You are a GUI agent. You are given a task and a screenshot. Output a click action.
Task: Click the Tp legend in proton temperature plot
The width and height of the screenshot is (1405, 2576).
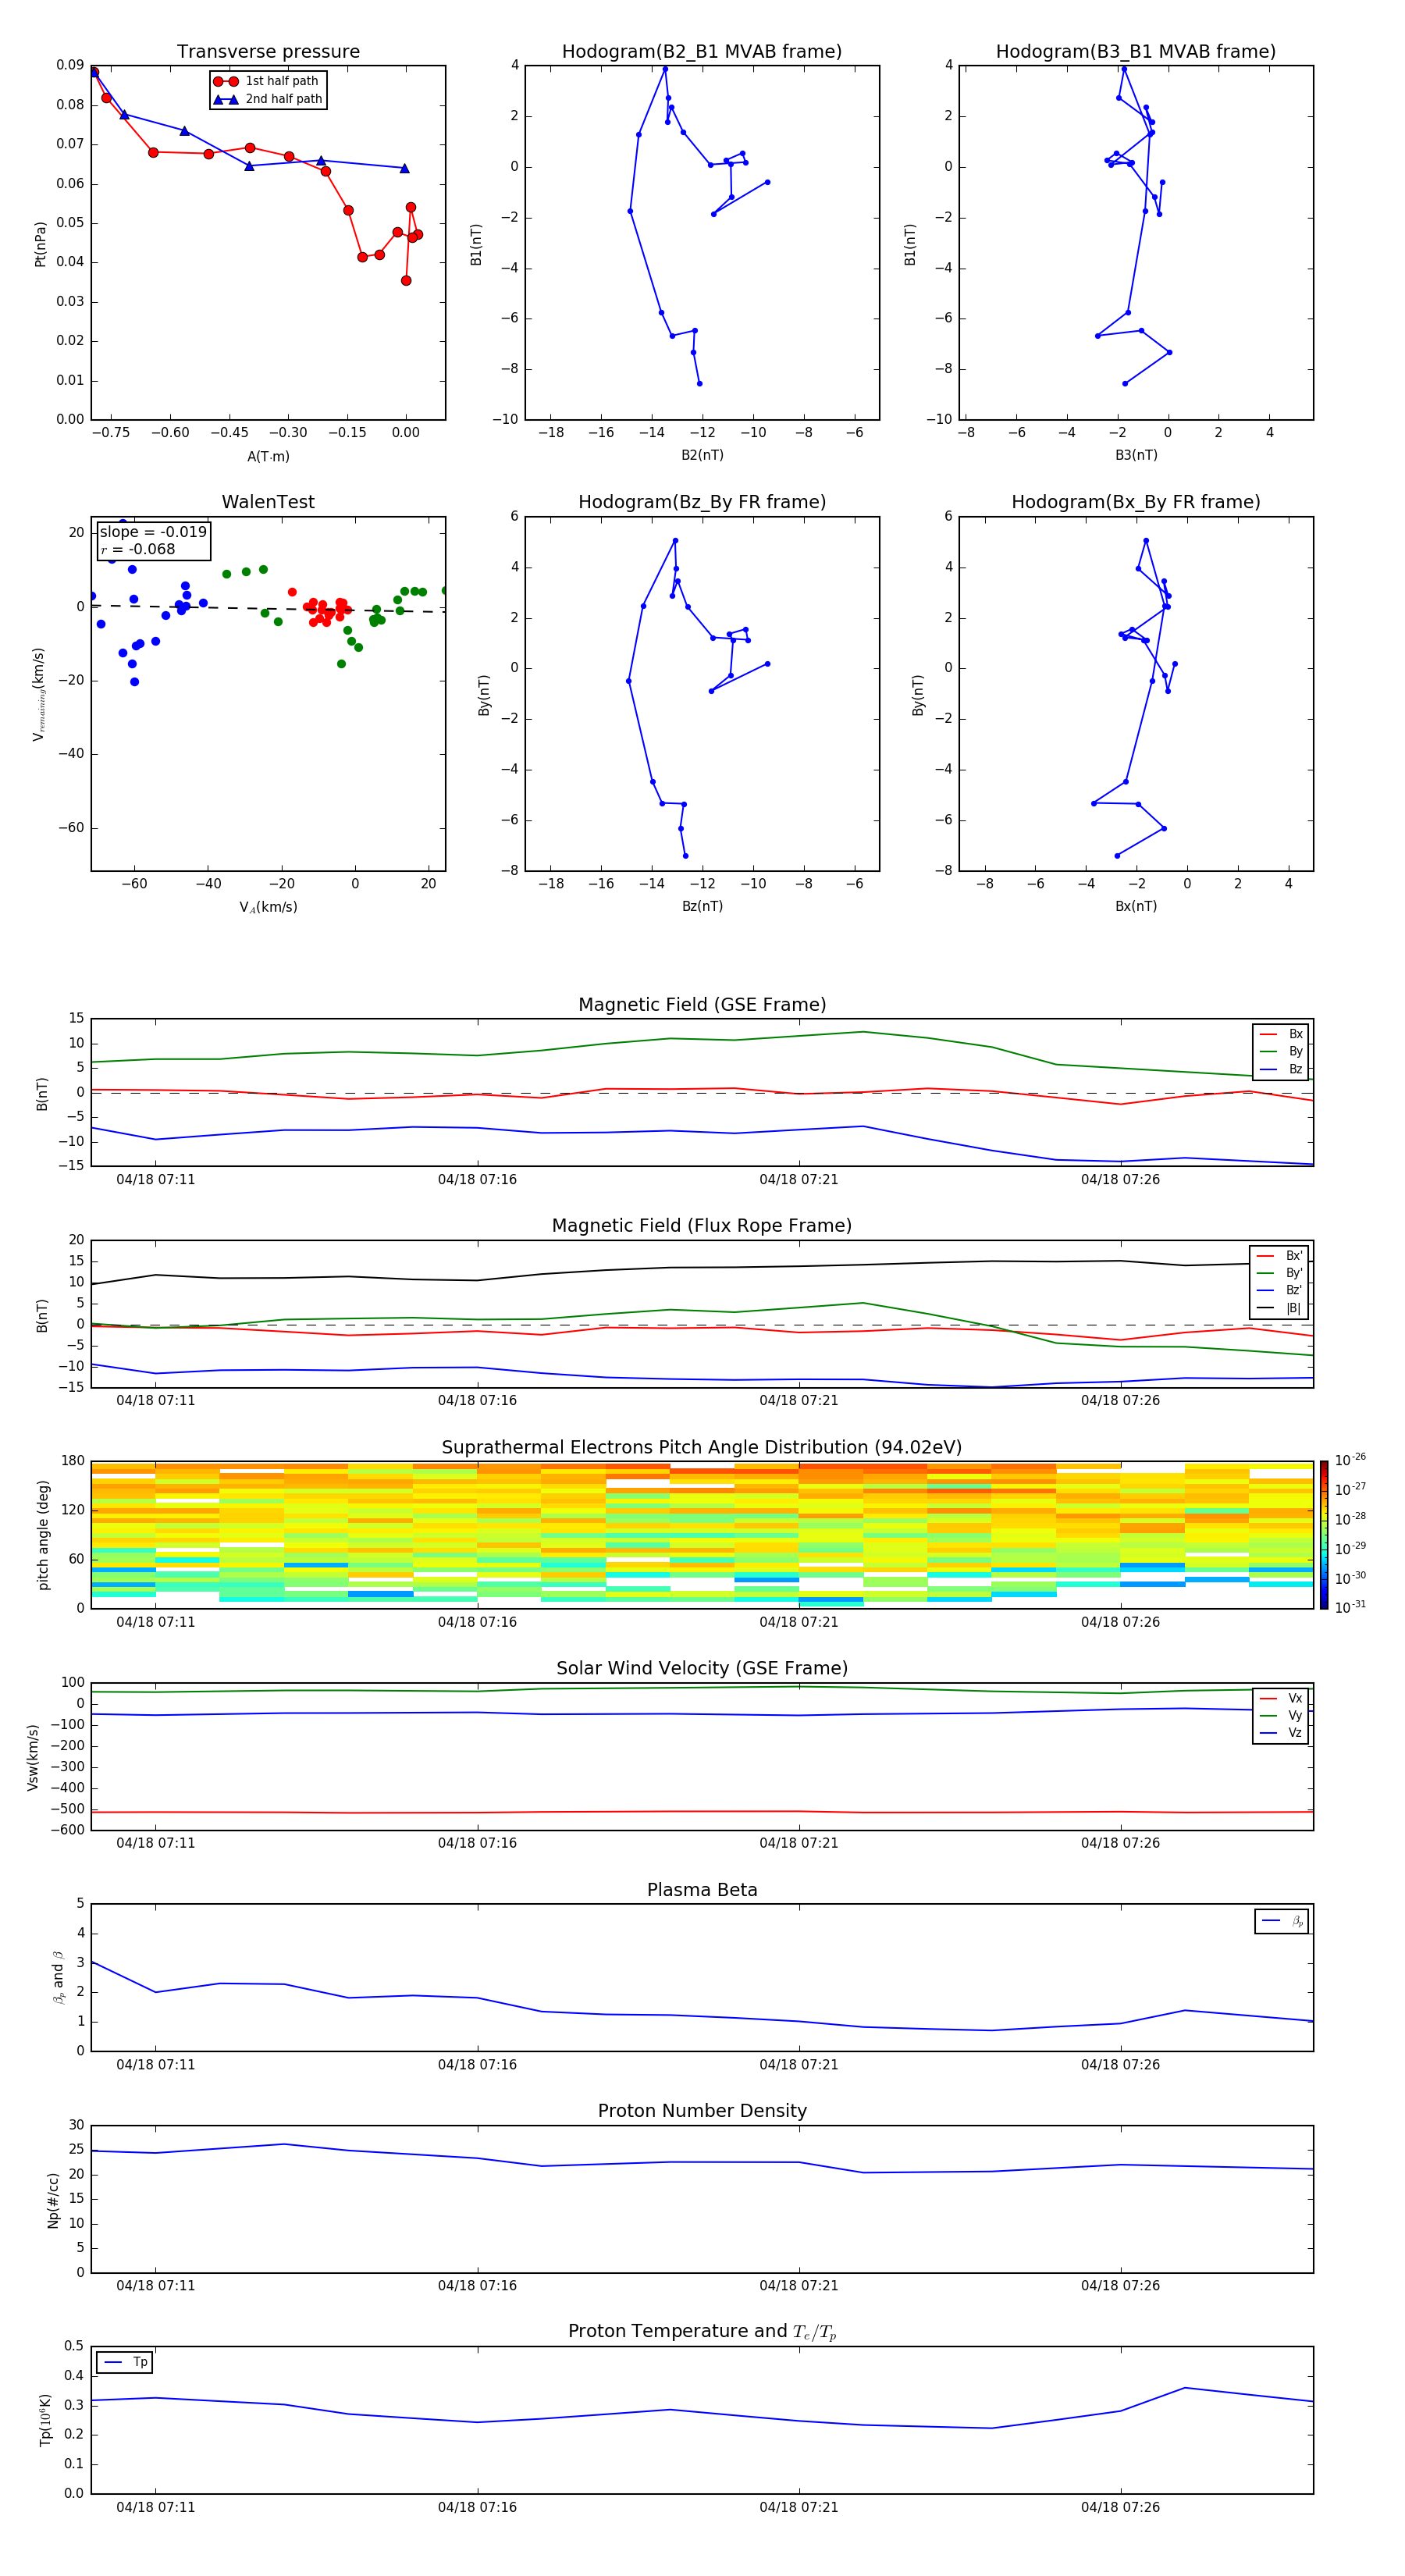(x=125, y=2362)
